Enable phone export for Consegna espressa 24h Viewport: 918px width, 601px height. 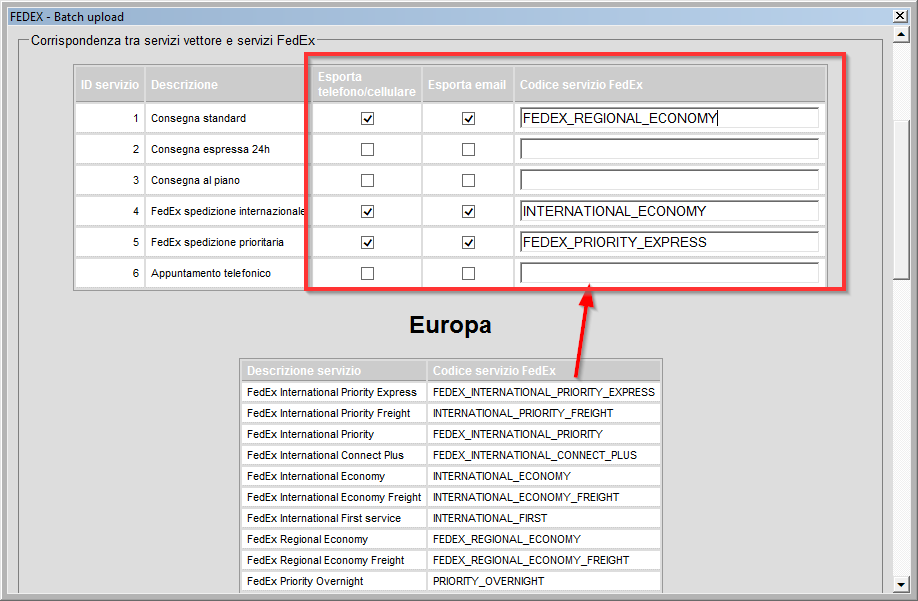point(367,150)
